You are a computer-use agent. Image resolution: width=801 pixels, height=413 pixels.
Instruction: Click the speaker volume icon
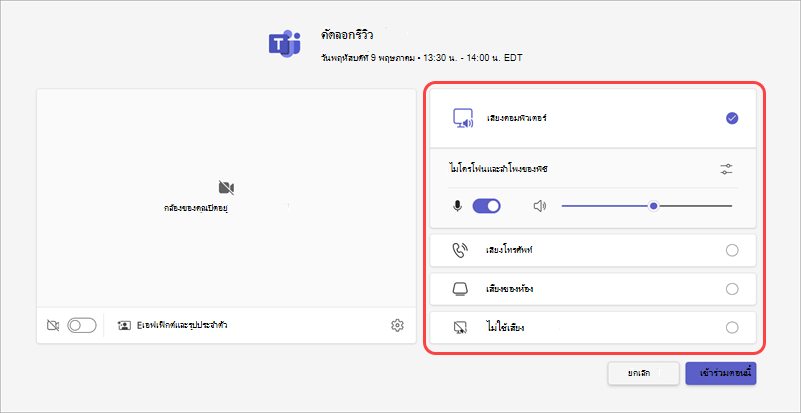click(x=539, y=206)
